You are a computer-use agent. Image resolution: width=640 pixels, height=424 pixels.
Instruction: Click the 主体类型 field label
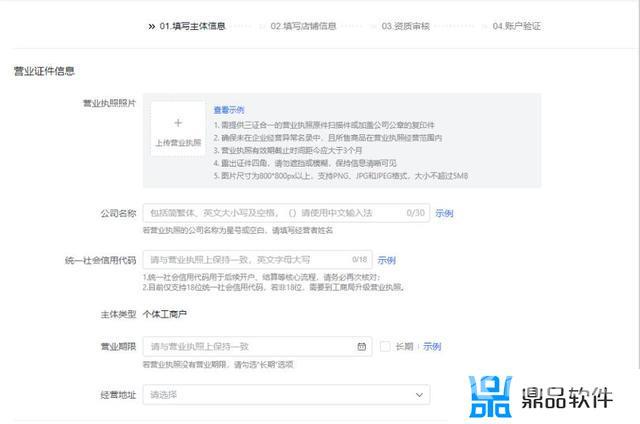pyautogui.click(x=118, y=314)
